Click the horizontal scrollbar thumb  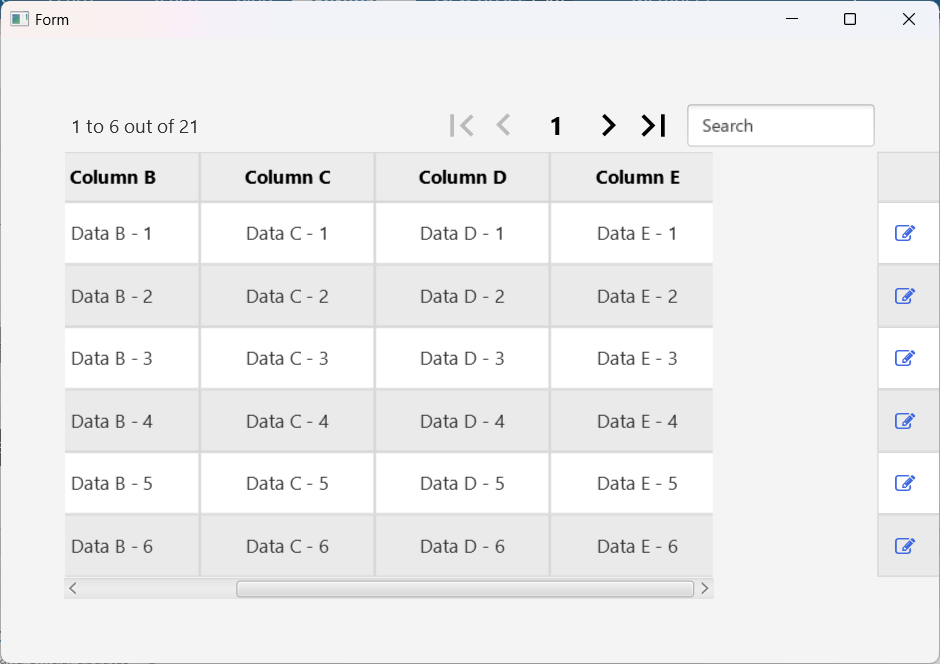point(464,589)
